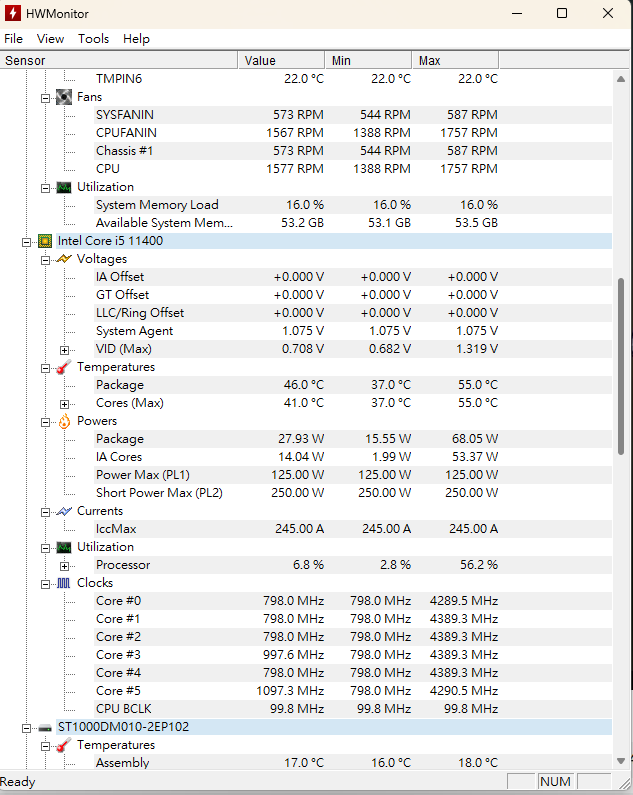Expand the VID (Max) voltage entry
The width and height of the screenshot is (633, 795).
(64, 350)
